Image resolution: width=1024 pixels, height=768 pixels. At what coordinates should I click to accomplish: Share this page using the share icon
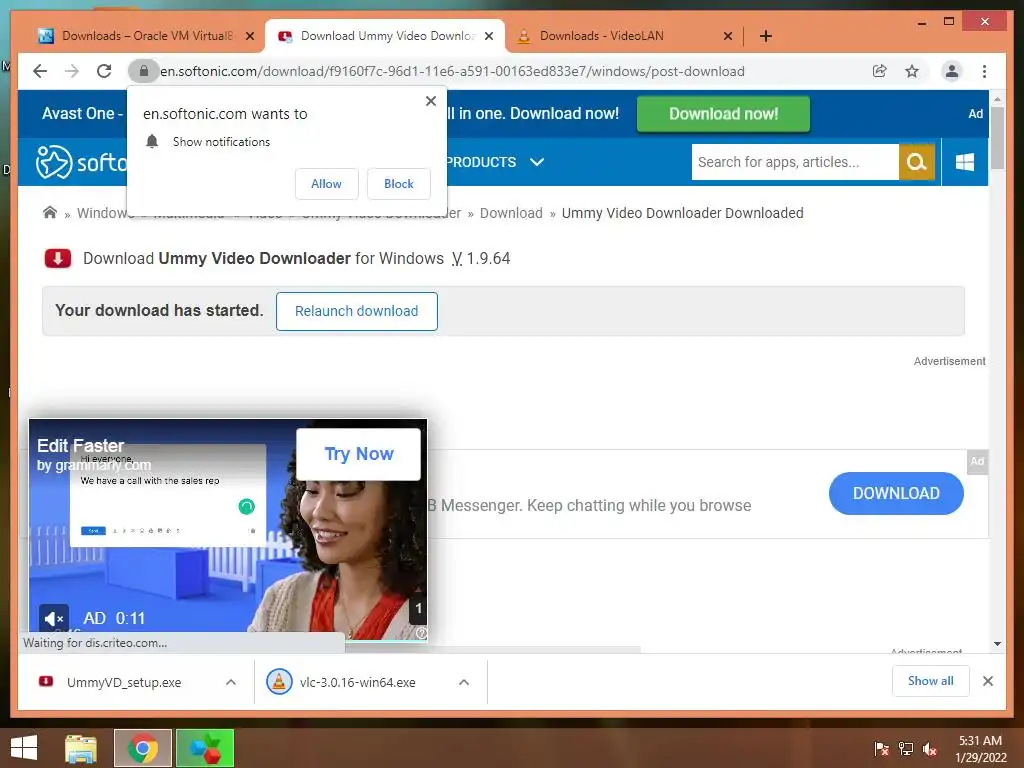[880, 71]
